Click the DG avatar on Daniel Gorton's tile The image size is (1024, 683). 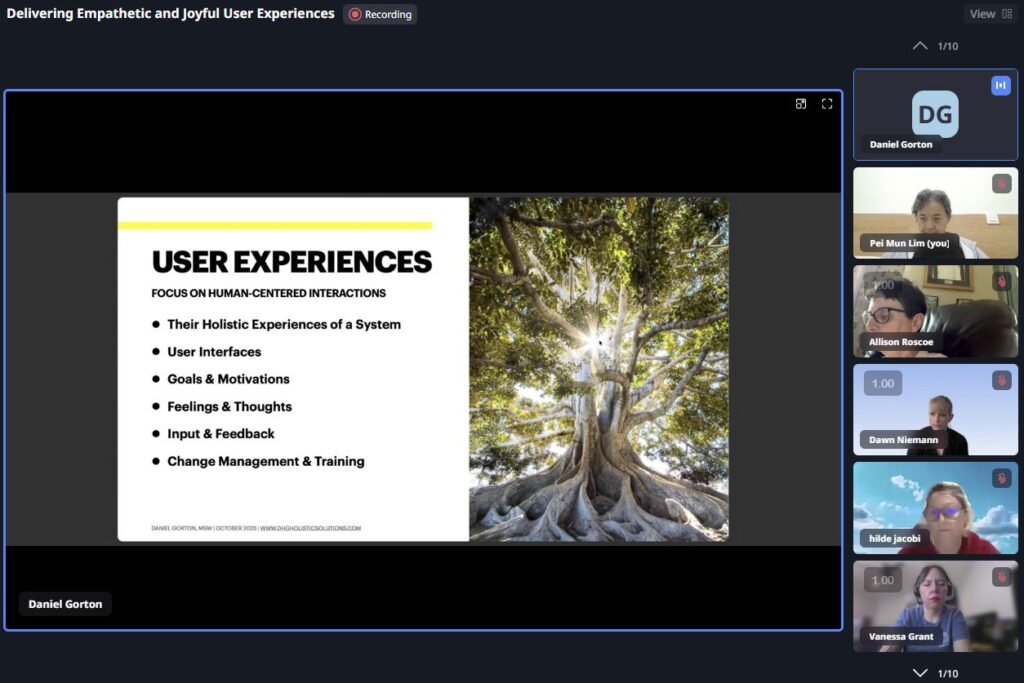(x=935, y=113)
